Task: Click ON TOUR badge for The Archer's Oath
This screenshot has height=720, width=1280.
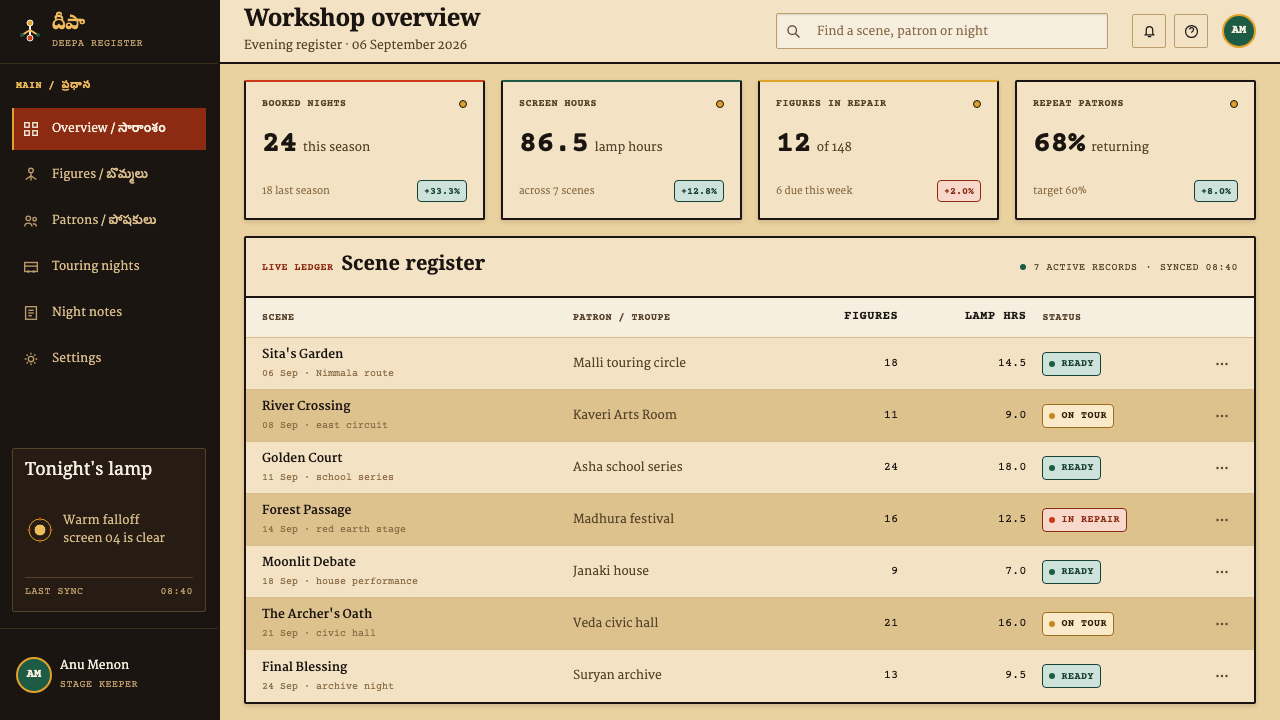Action: (x=1078, y=624)
